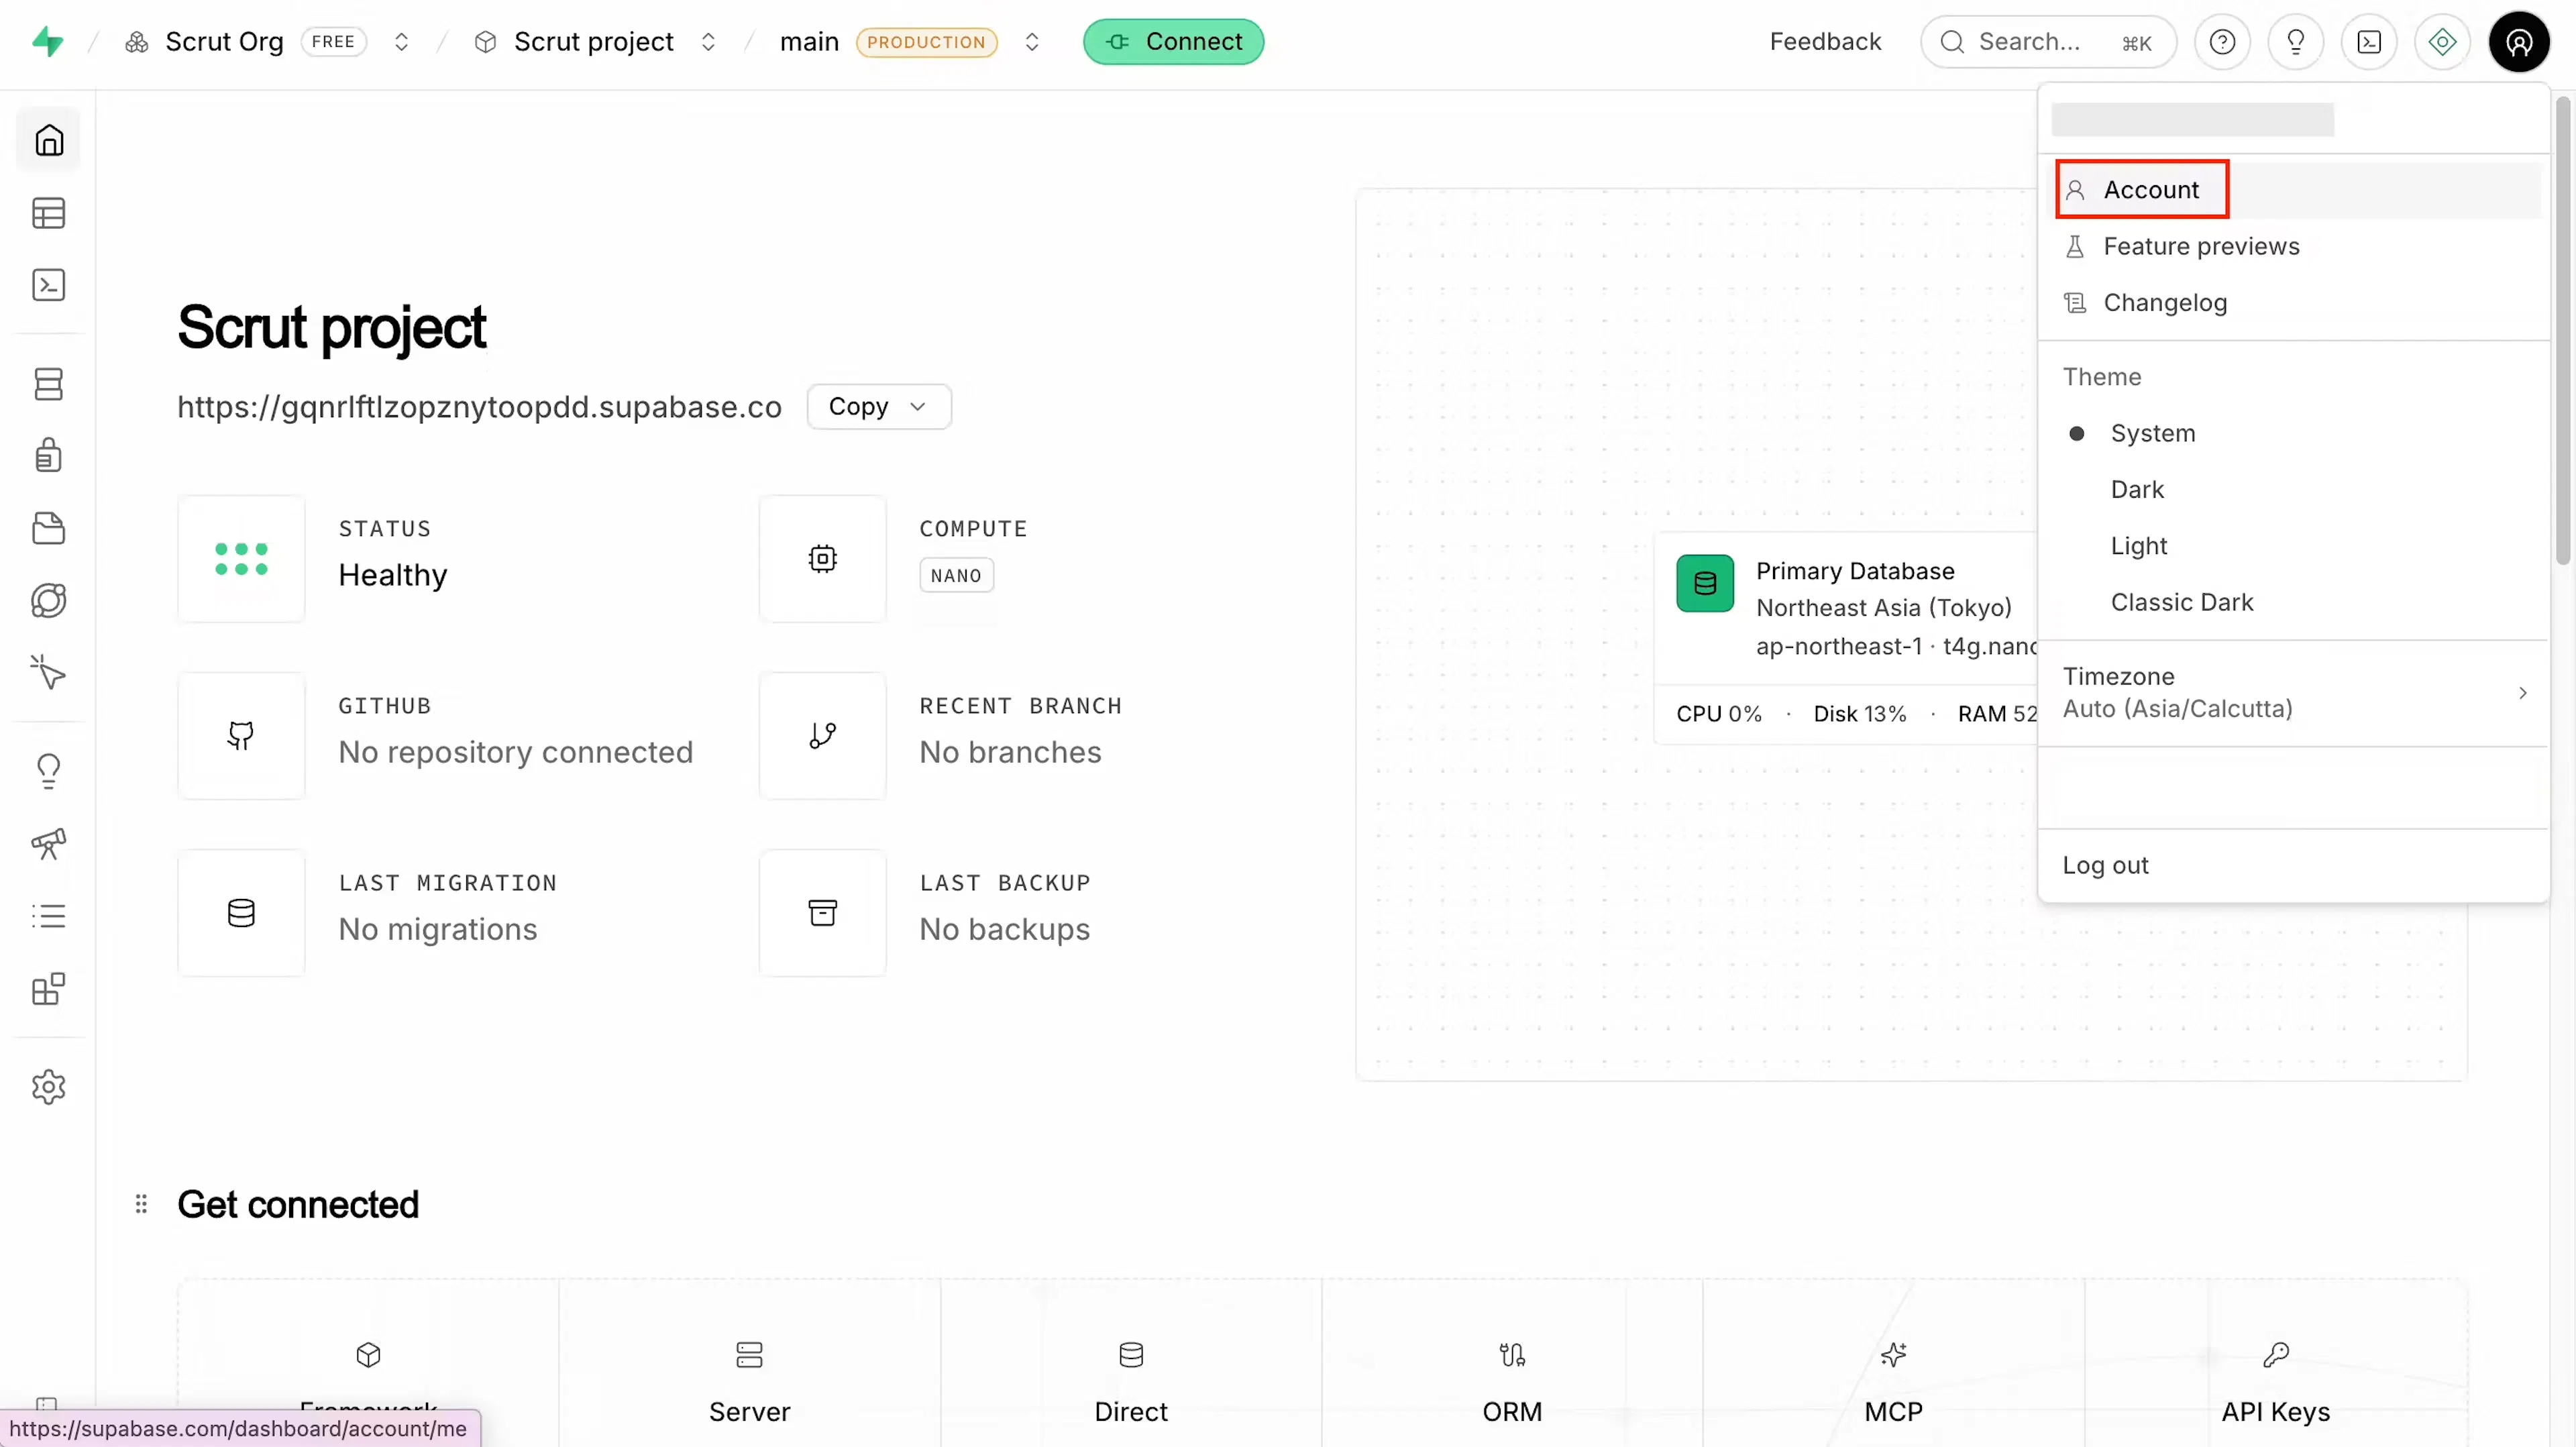Open the Copy dropdown next to project URL
Image resolution: width=2576 pixels, height=1447 pixels.
click(x=879, y=407)
